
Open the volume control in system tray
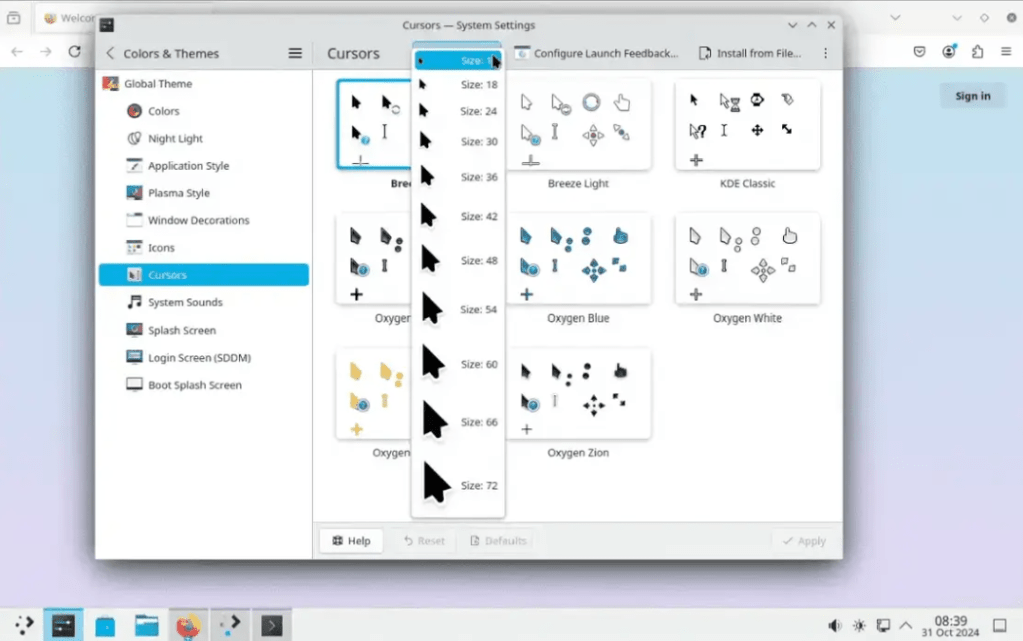click(835, 626)
